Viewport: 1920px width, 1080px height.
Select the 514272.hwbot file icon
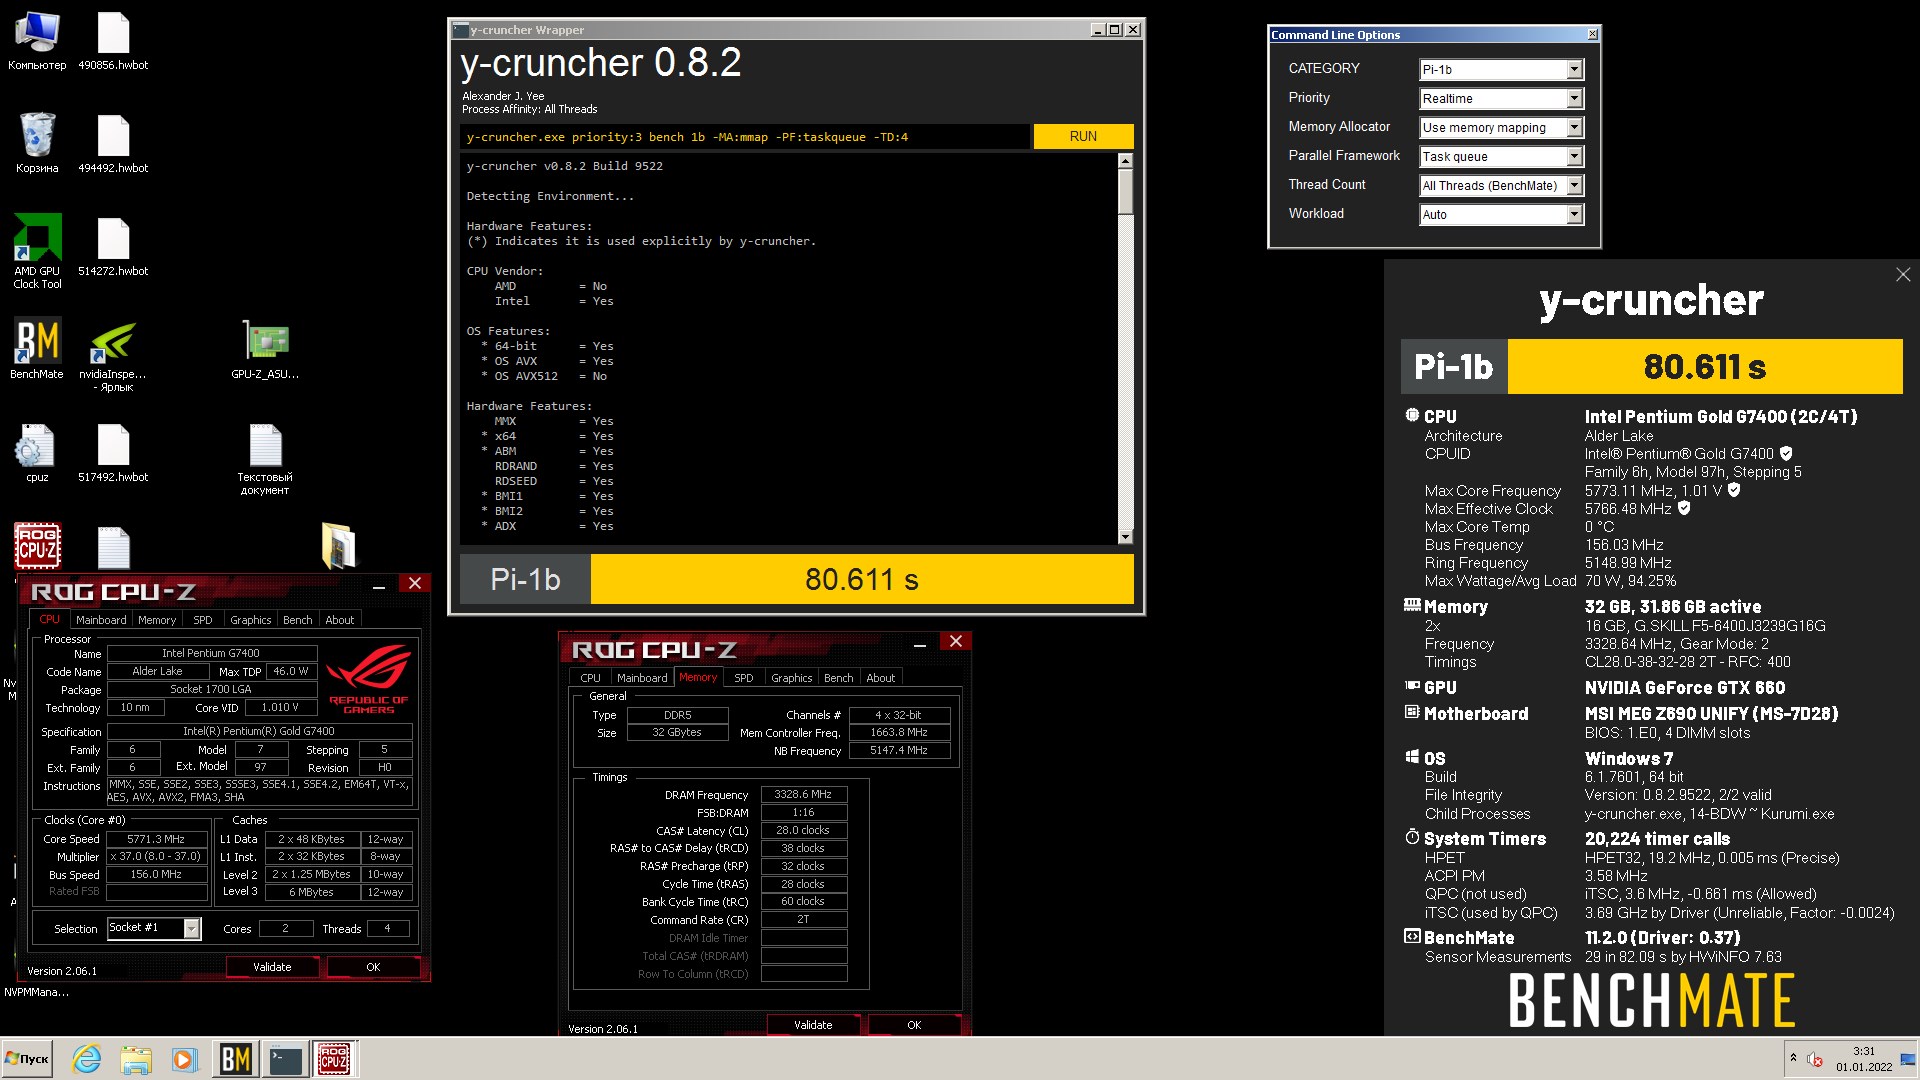[113, 247]
